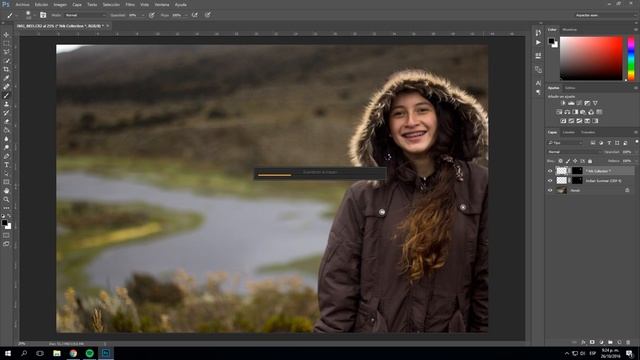The height and width of the screenshot is (360, 640).
Task: Toggle lock all padlock in Layers
Action: (590, 161)
